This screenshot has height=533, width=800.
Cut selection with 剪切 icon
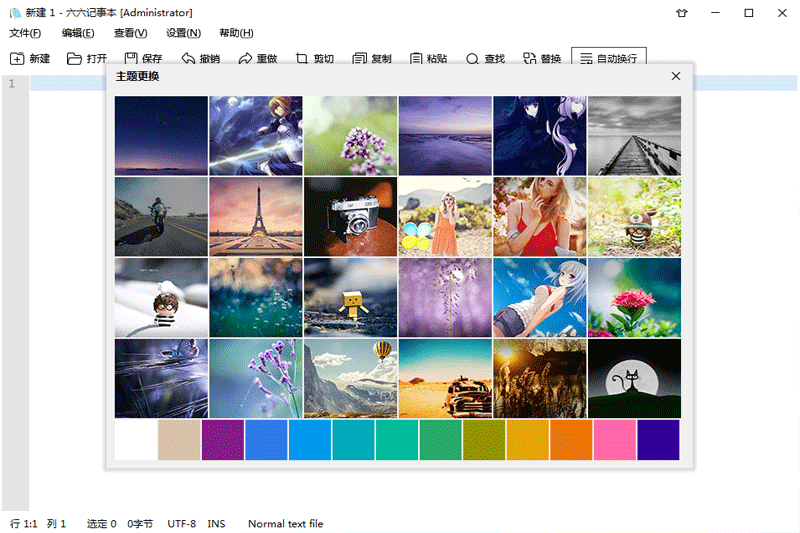pos(302,59)
